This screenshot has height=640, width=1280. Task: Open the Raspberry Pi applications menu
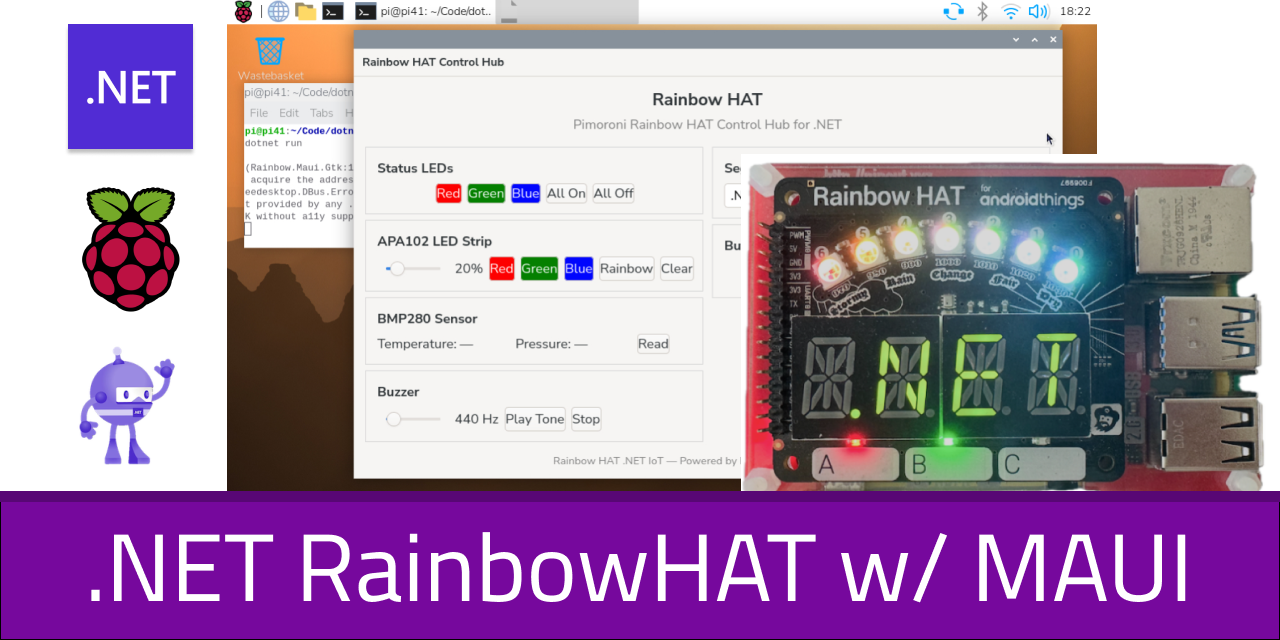(x=243, y=11)
